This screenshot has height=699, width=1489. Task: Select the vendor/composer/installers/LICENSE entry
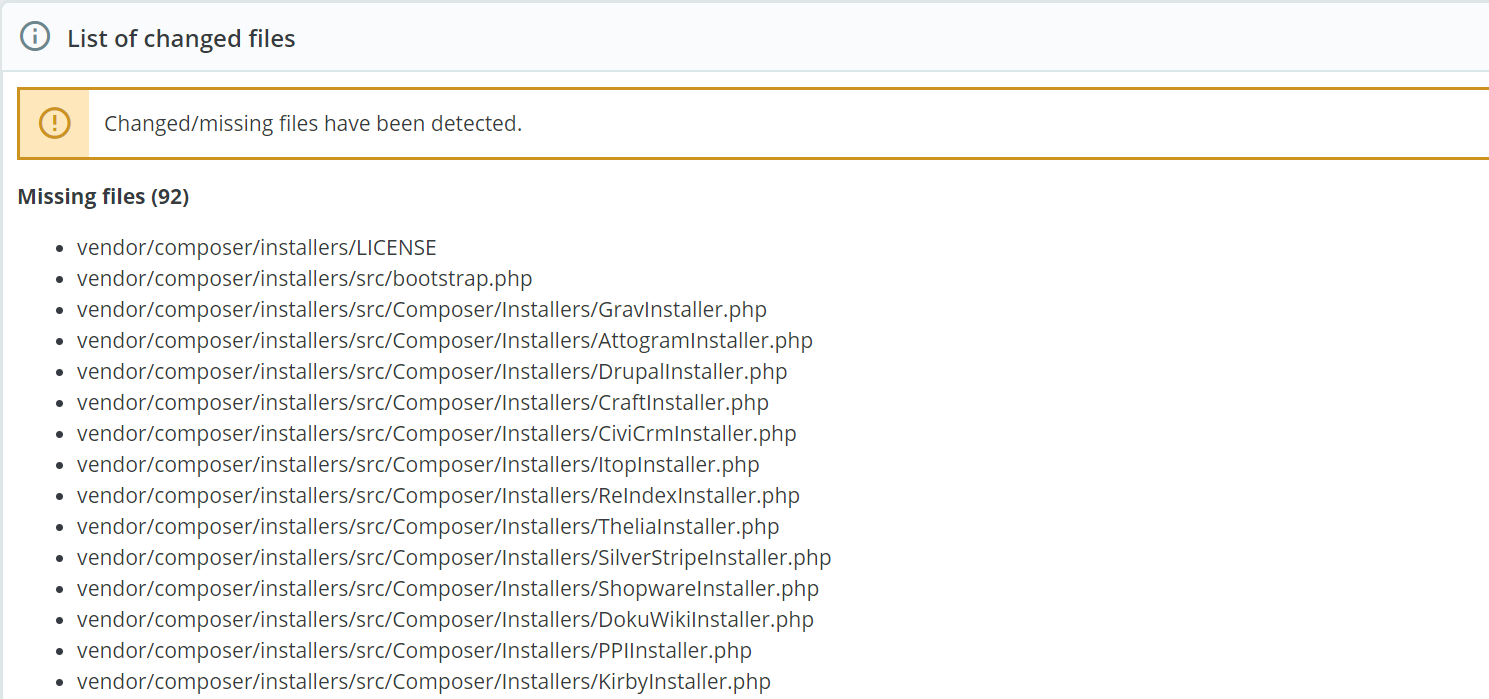[x=256, y=247]
